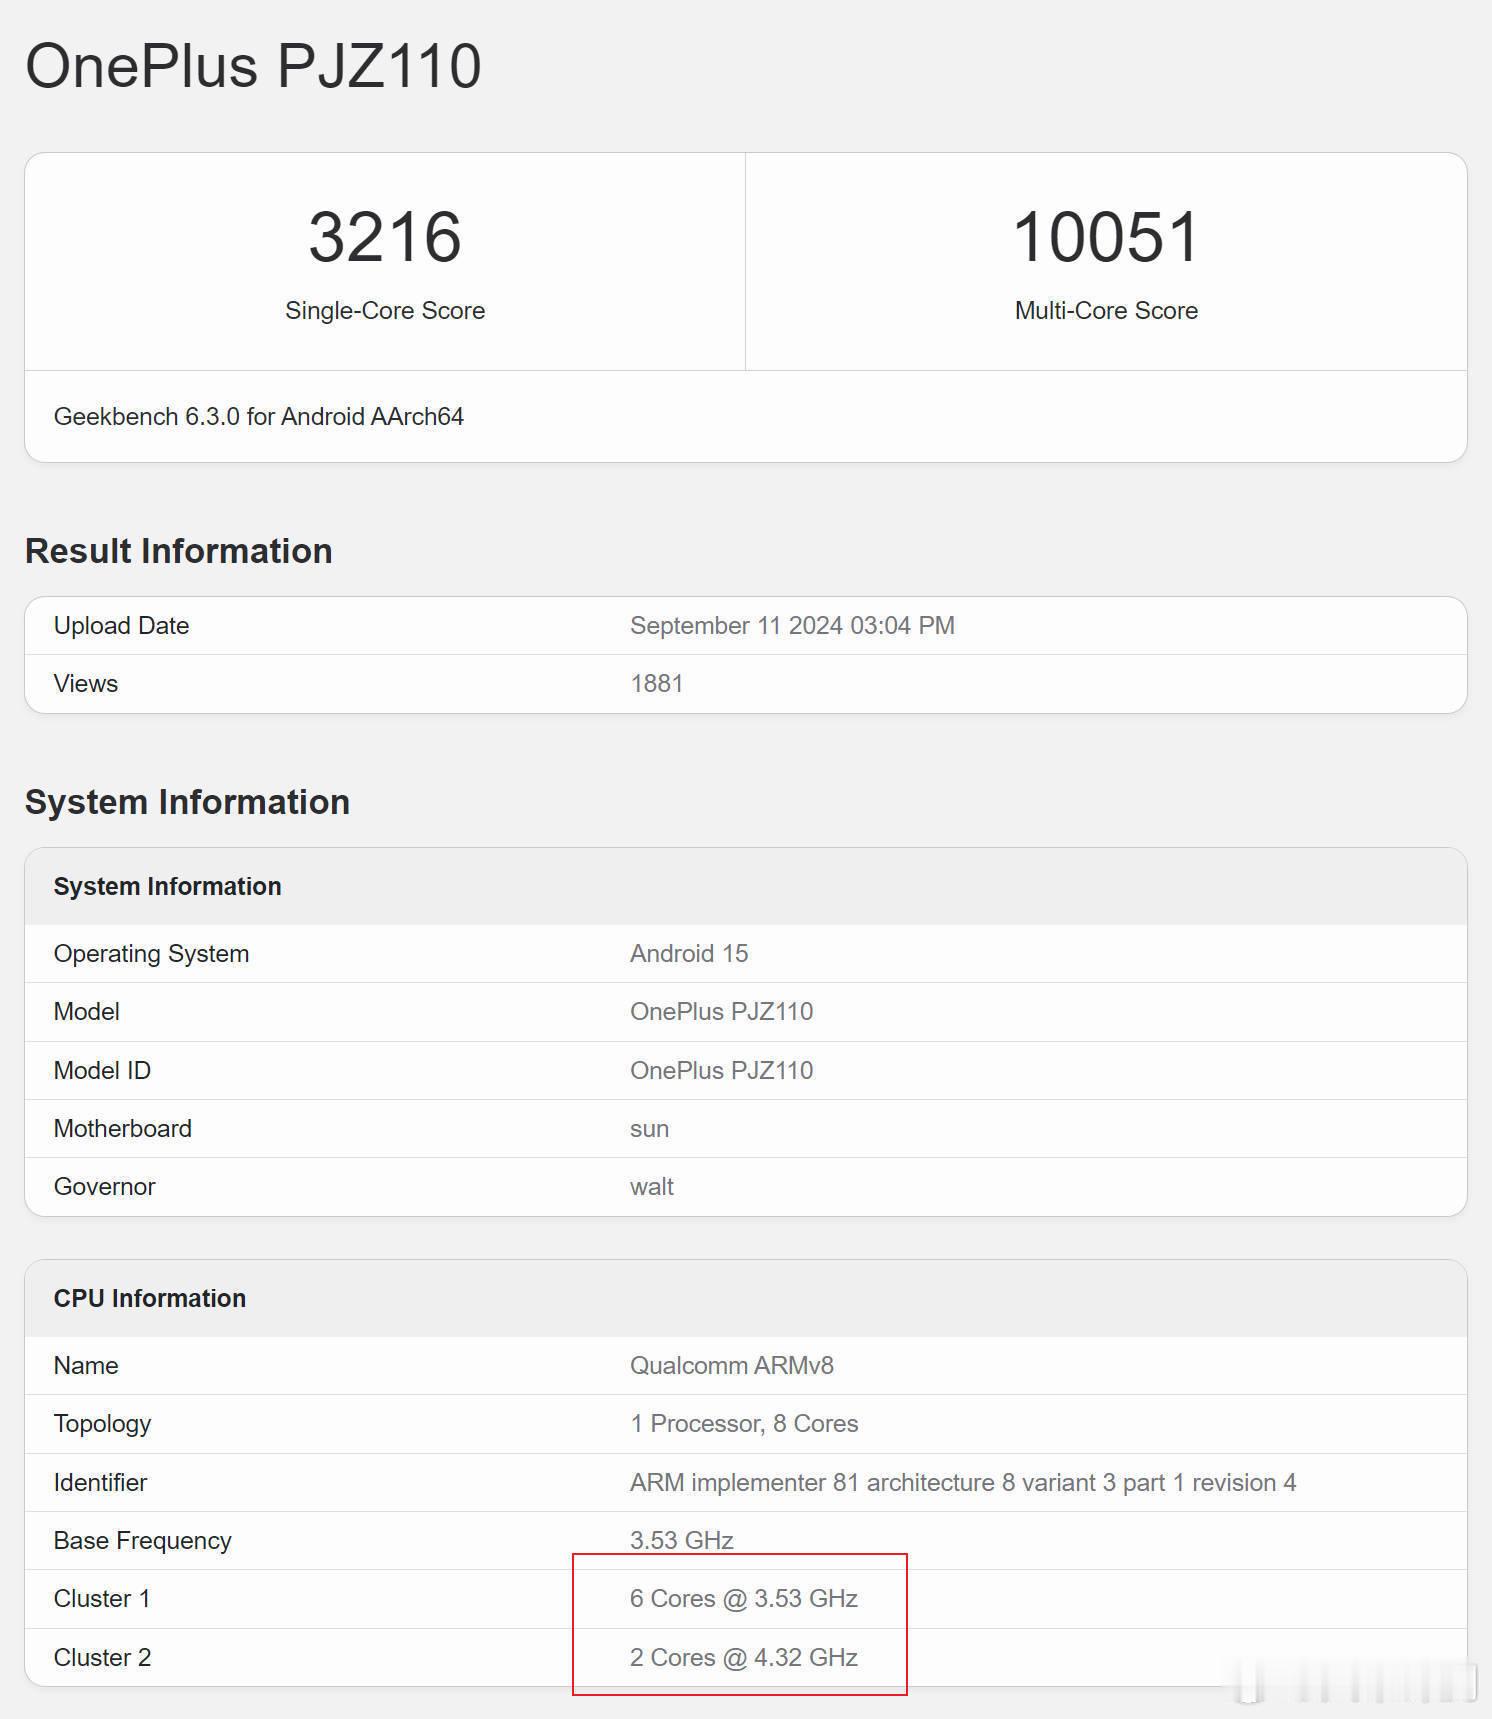The height and width of the screenshot is (1719, 1492).
Task: Click the "Upload Date" row label
Action: [x=121, y=625]
